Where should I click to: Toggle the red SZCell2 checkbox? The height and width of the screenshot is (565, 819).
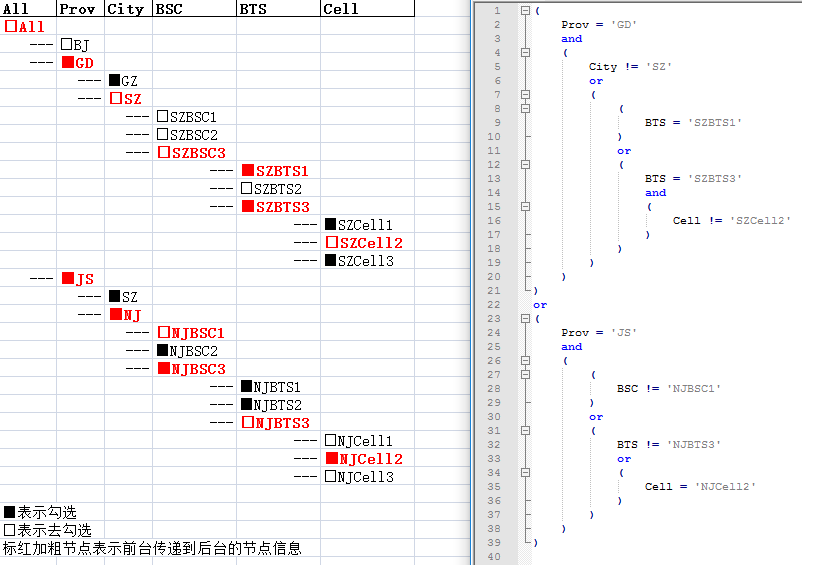tap(332, 242)
